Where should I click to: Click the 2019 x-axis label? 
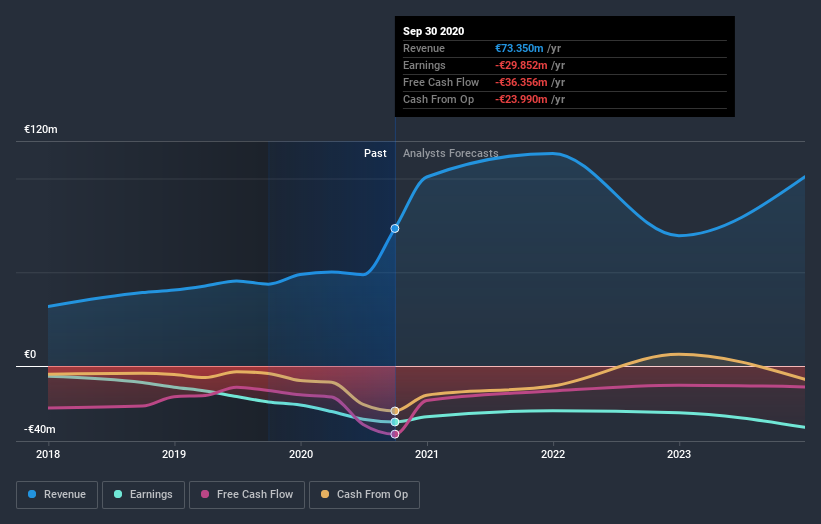[174, 454]
